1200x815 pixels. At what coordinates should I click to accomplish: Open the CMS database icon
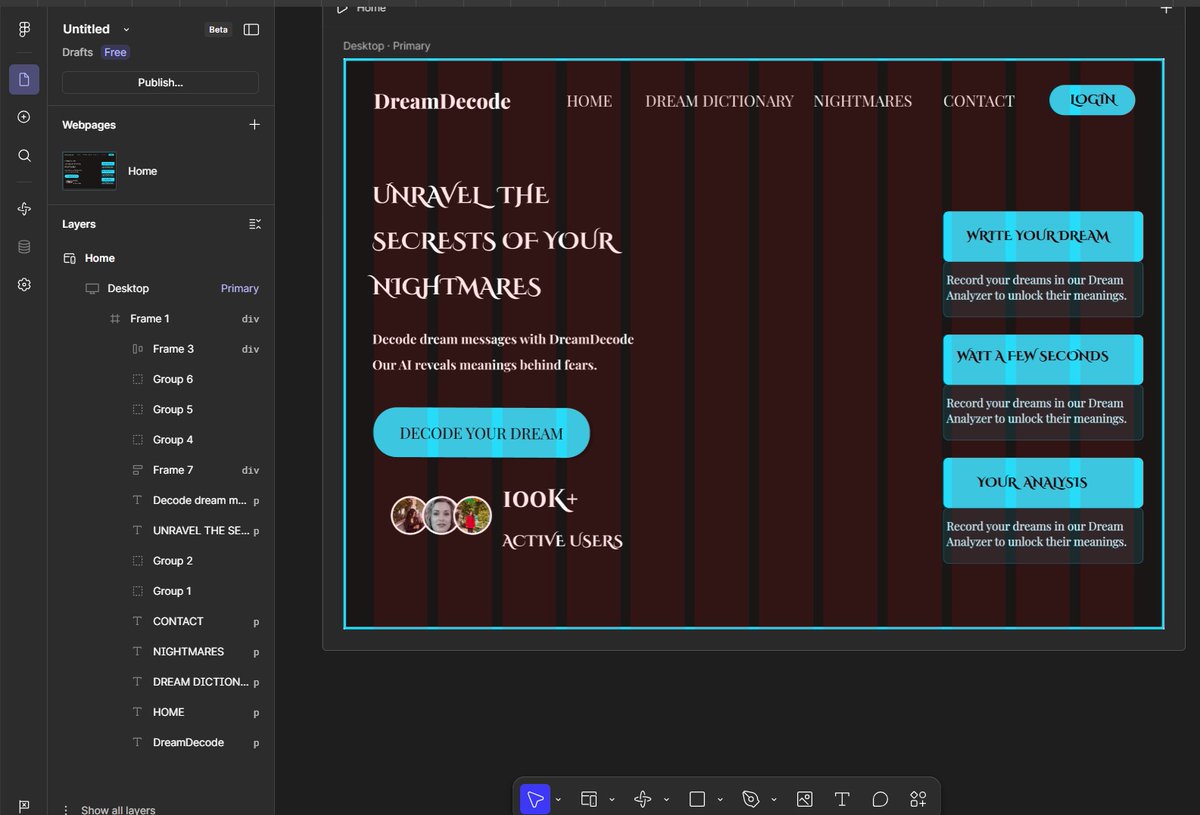(x=24, y=247)
